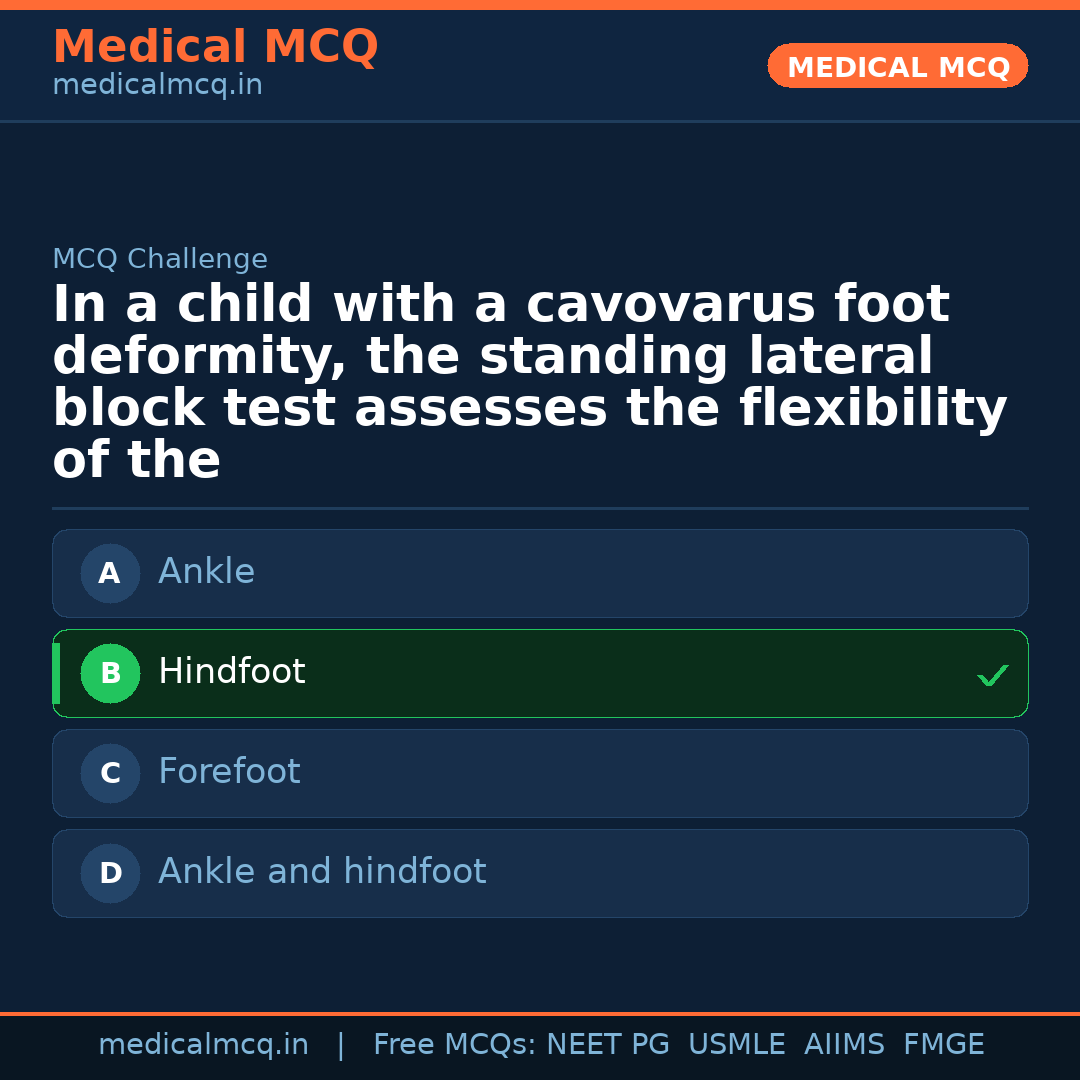Viewport: 1080px width, 1080px height.
Task: Click the green checkmark on Hindfoot
Action: tap(992, 676)
